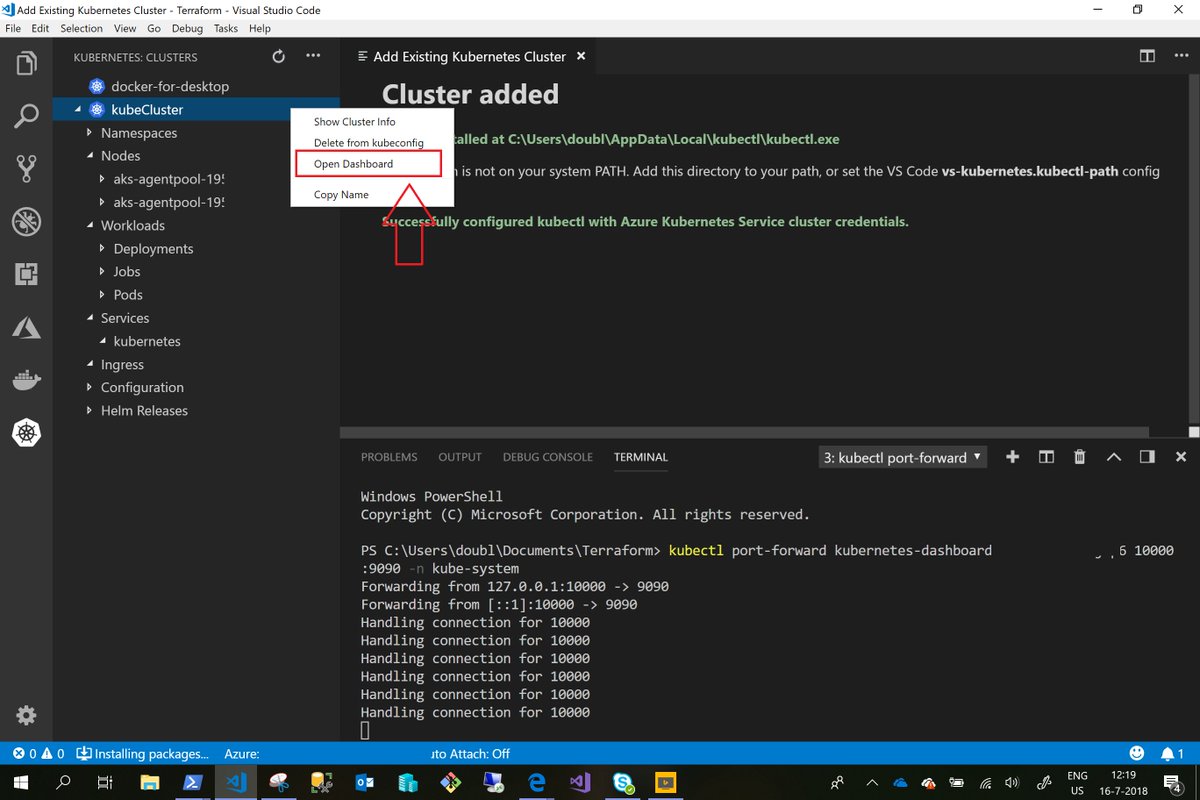Expand the Pods node
Viewport: 1200px width, 800px height.
(x=127, y=295)
